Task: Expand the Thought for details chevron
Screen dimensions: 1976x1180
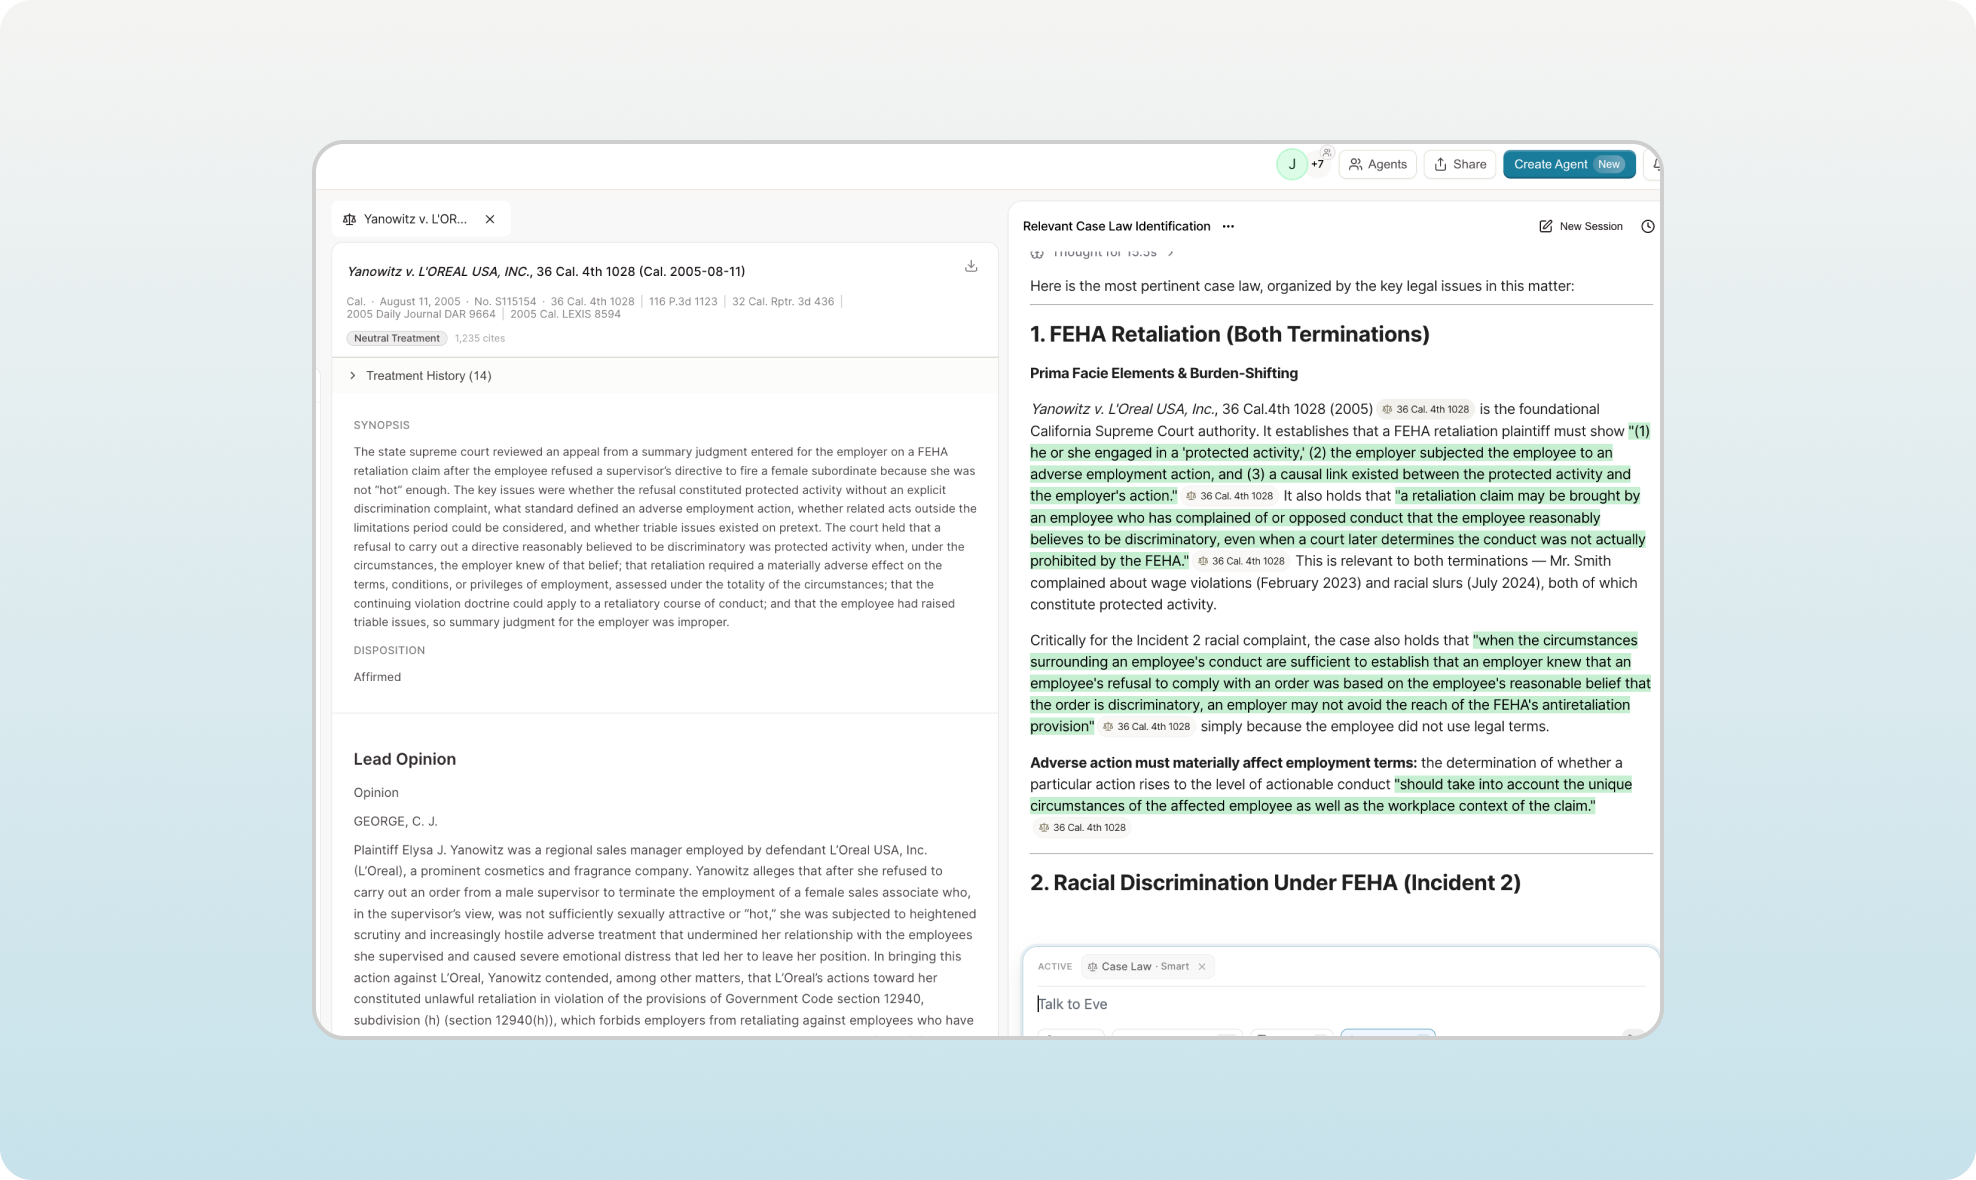Action: point(1170,253)
